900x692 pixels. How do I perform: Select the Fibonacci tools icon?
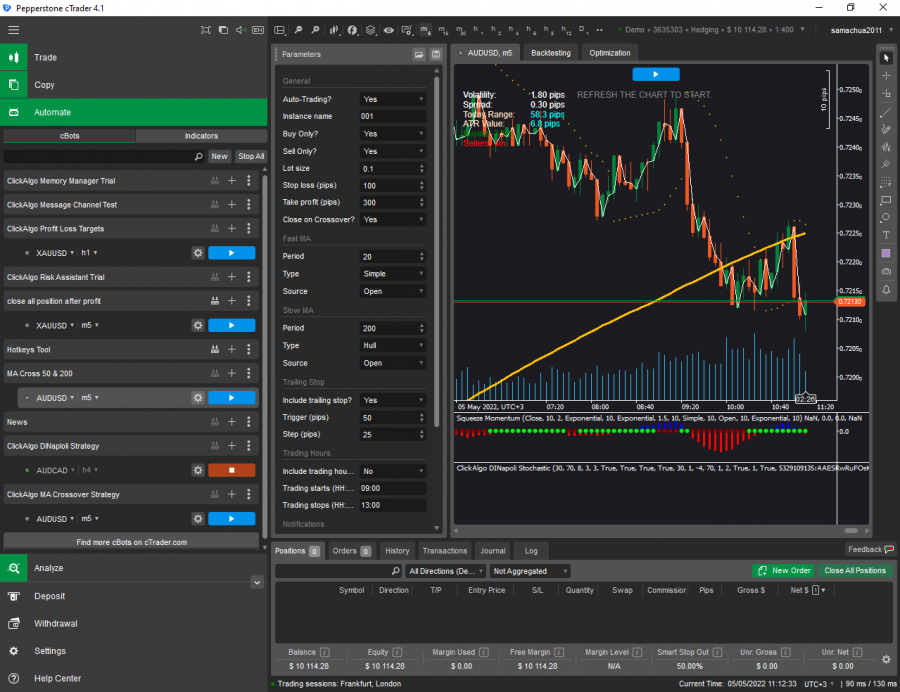[886, 182]
